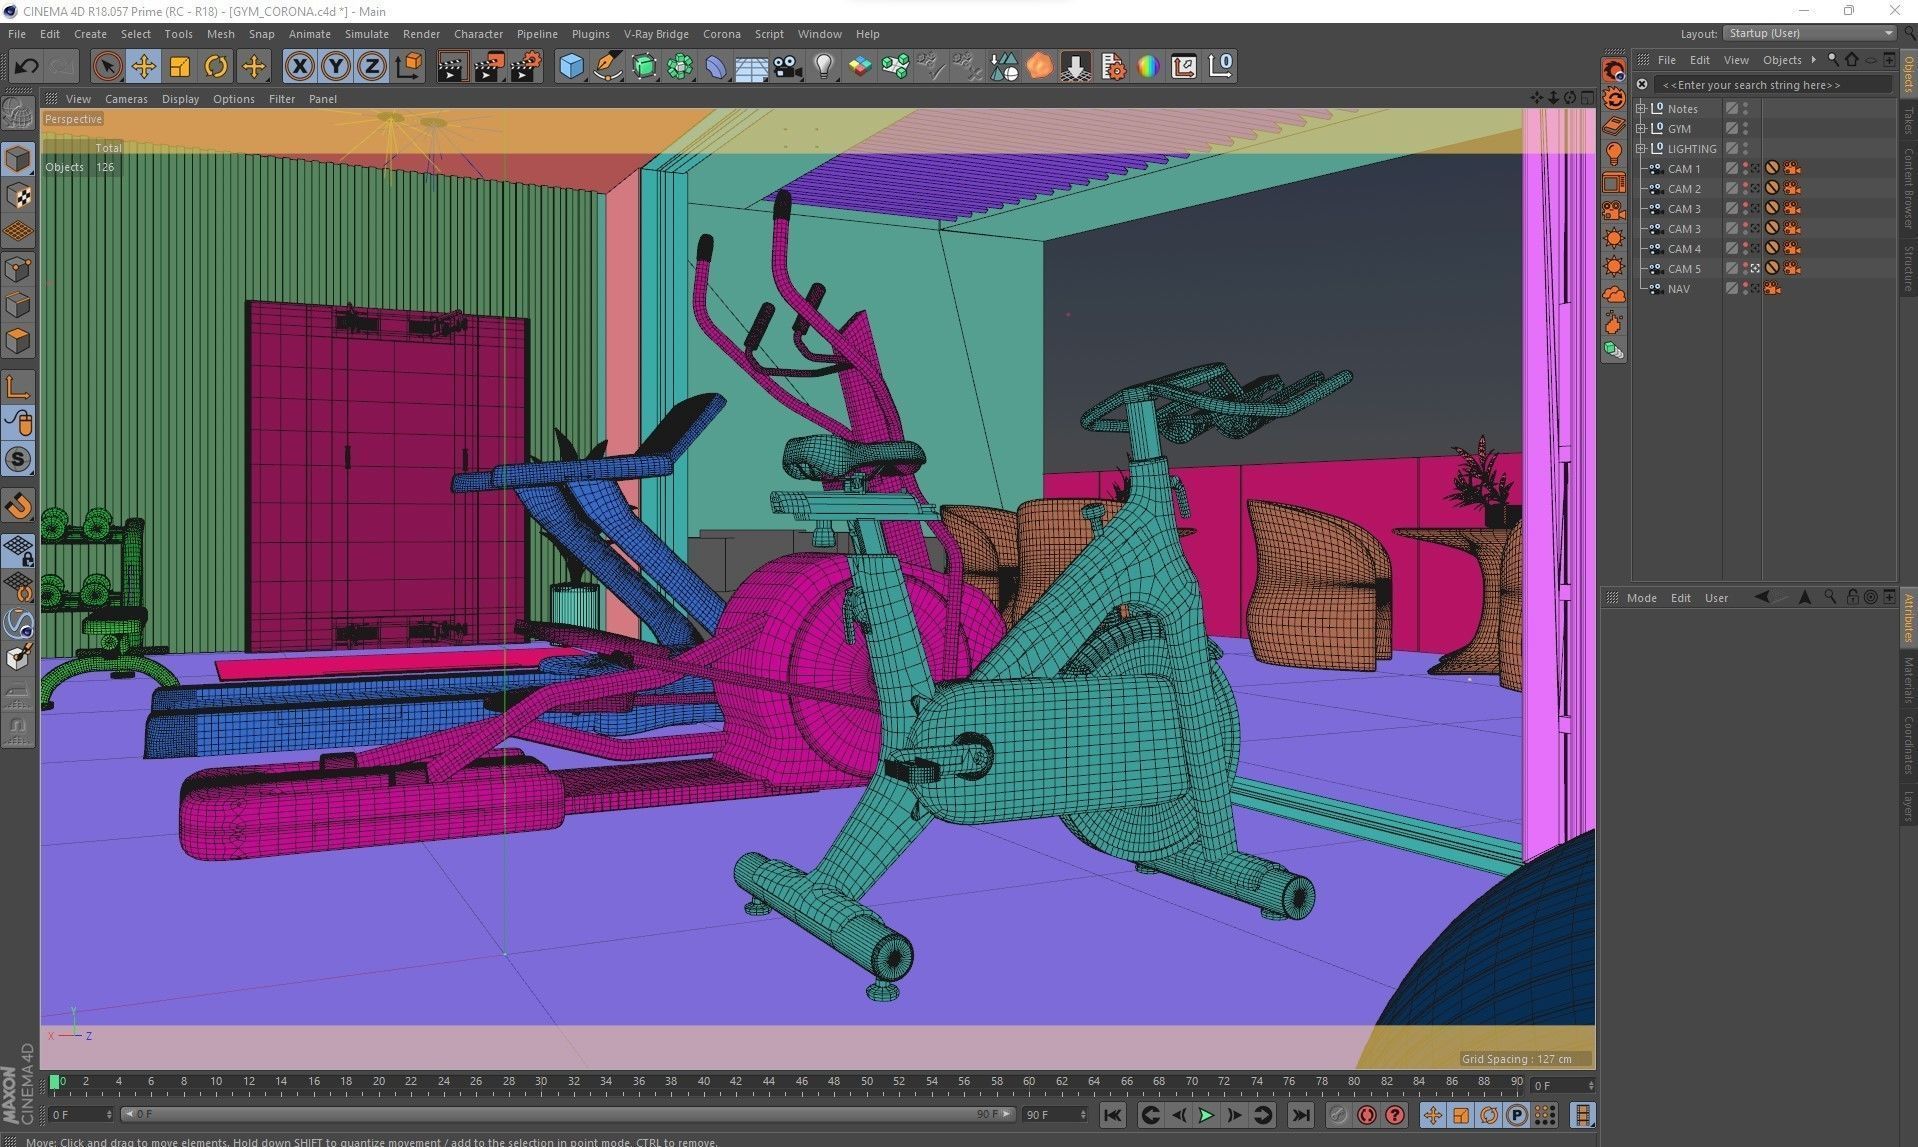This screenshot has width=1918, height=1147.
Task: Add a Cube primitive object
Action: (x=571, y=67)
